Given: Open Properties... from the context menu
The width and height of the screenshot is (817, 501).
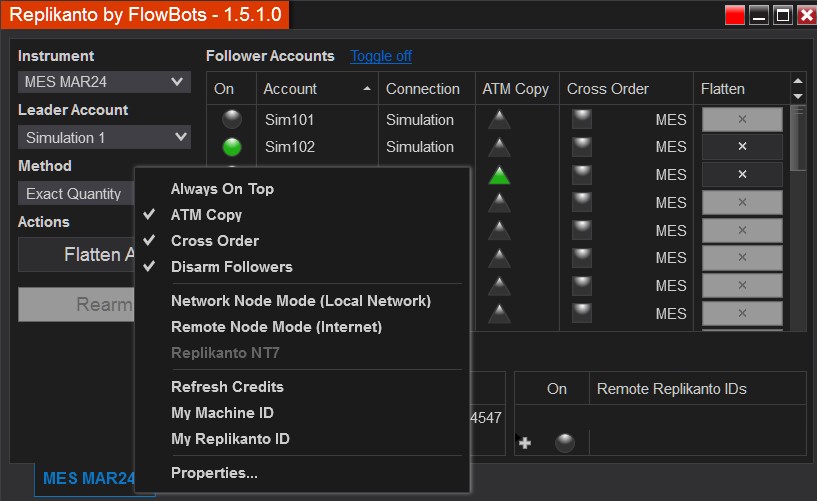Looking at the screenshot, I should 214,473.
